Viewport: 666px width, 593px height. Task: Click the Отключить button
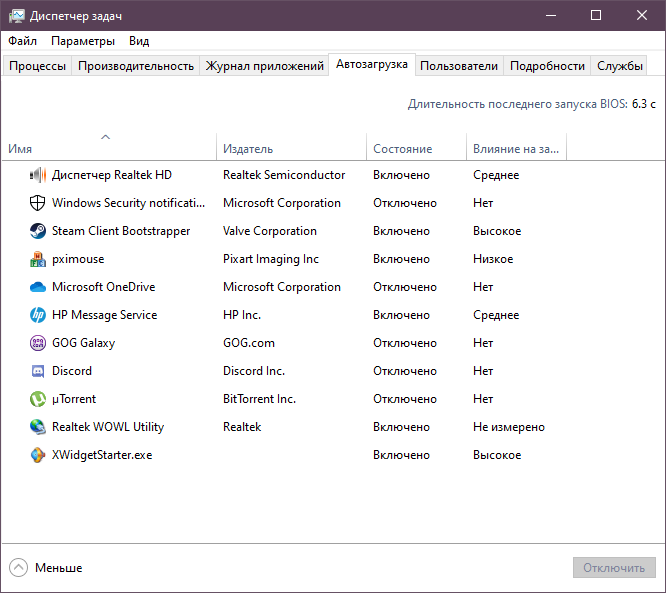(614, 568)
